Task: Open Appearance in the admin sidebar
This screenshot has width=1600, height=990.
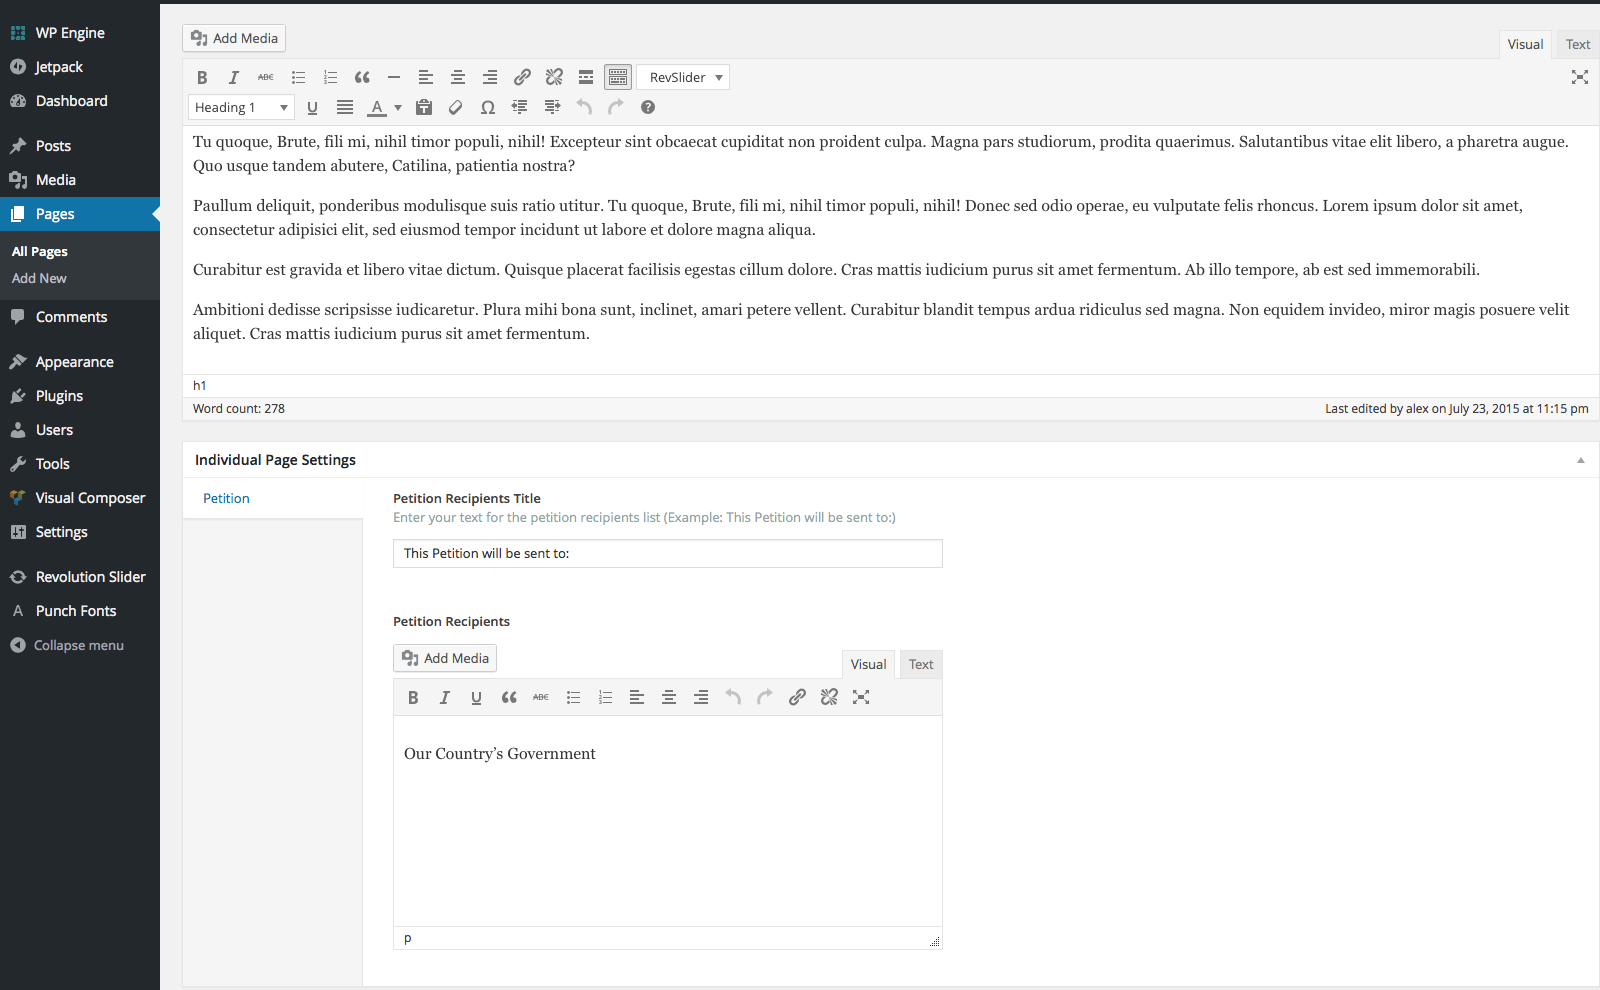Action: coord(80,362)
